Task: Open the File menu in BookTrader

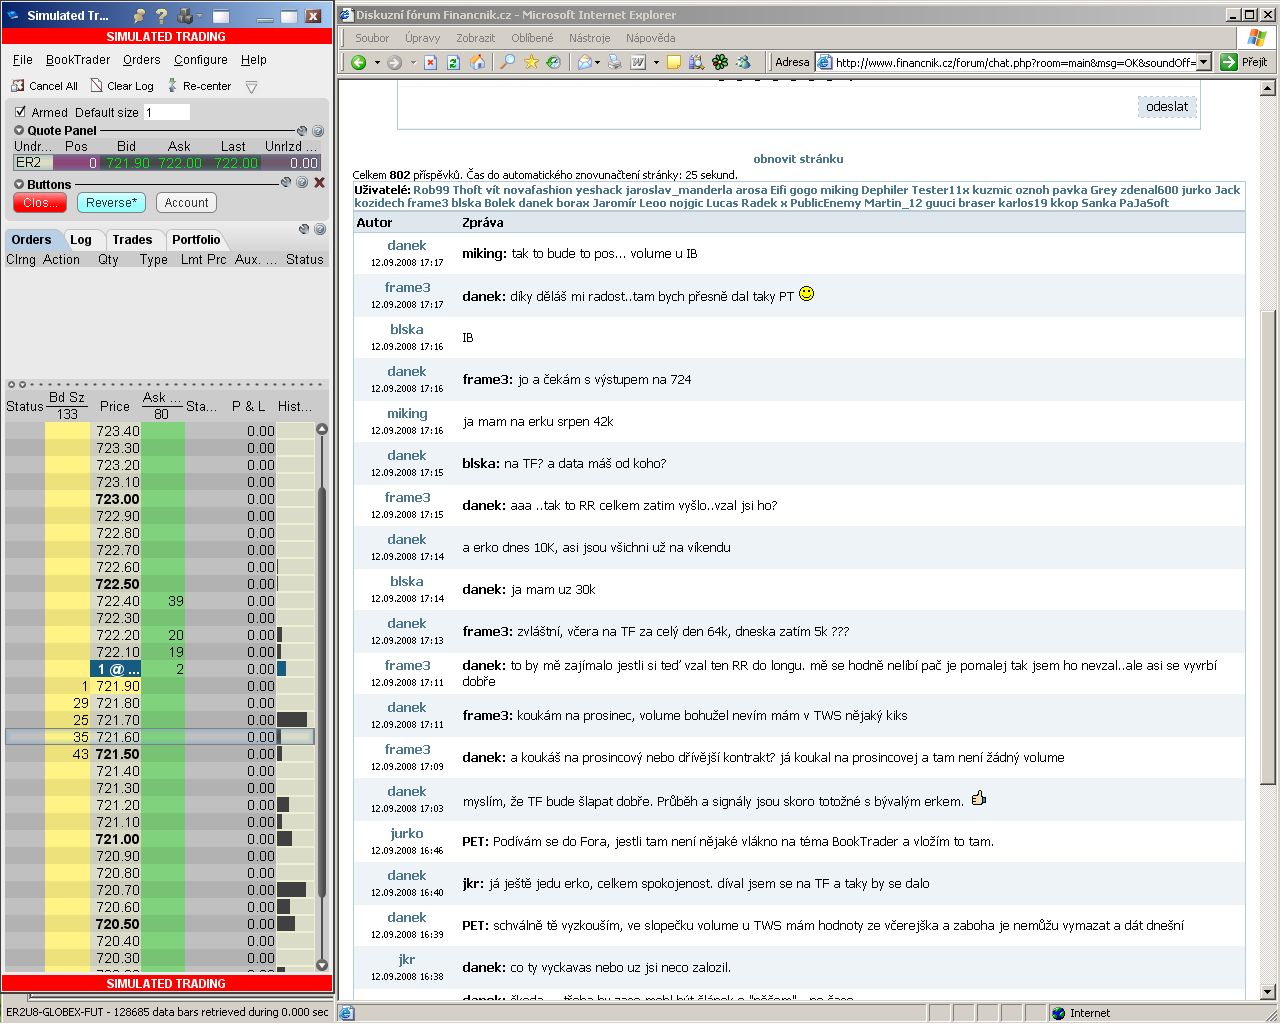Action: (x=23, y=60)
